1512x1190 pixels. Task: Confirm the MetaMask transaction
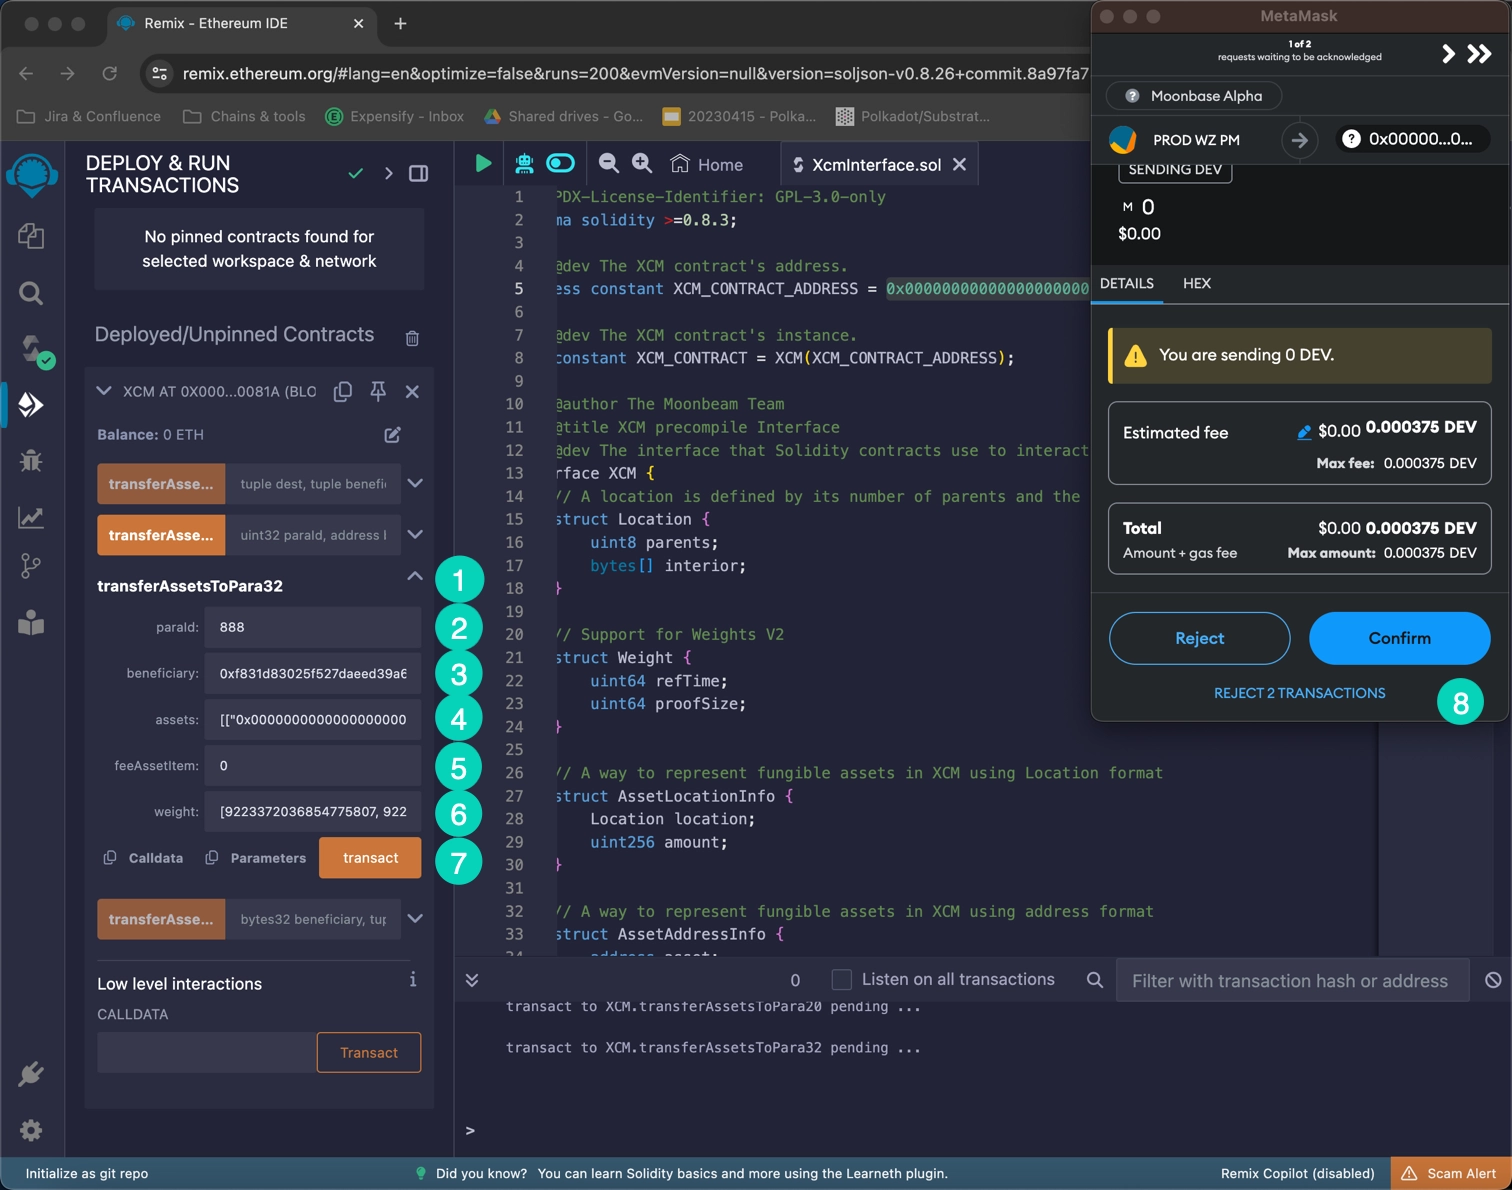point(1399,638)
